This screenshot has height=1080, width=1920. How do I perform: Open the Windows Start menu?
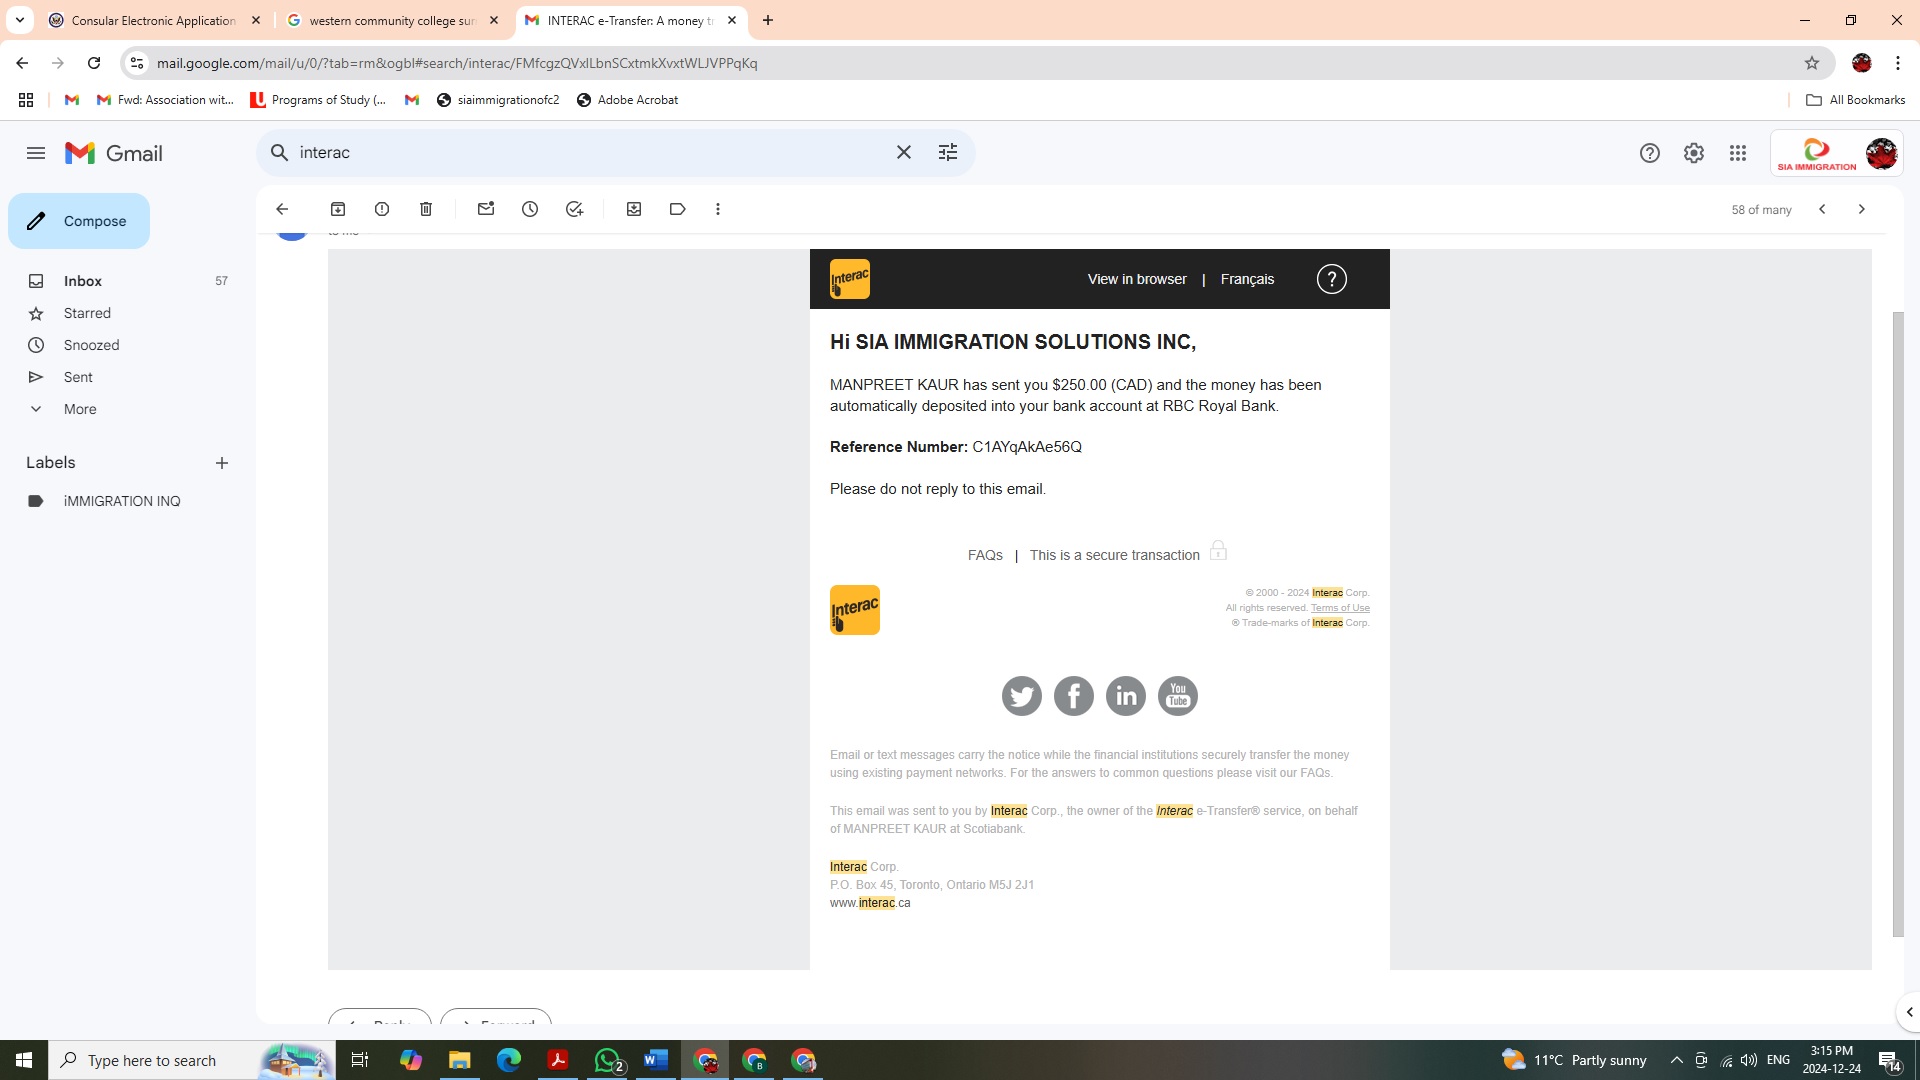pyautogui.click(x=24, y=1060)
